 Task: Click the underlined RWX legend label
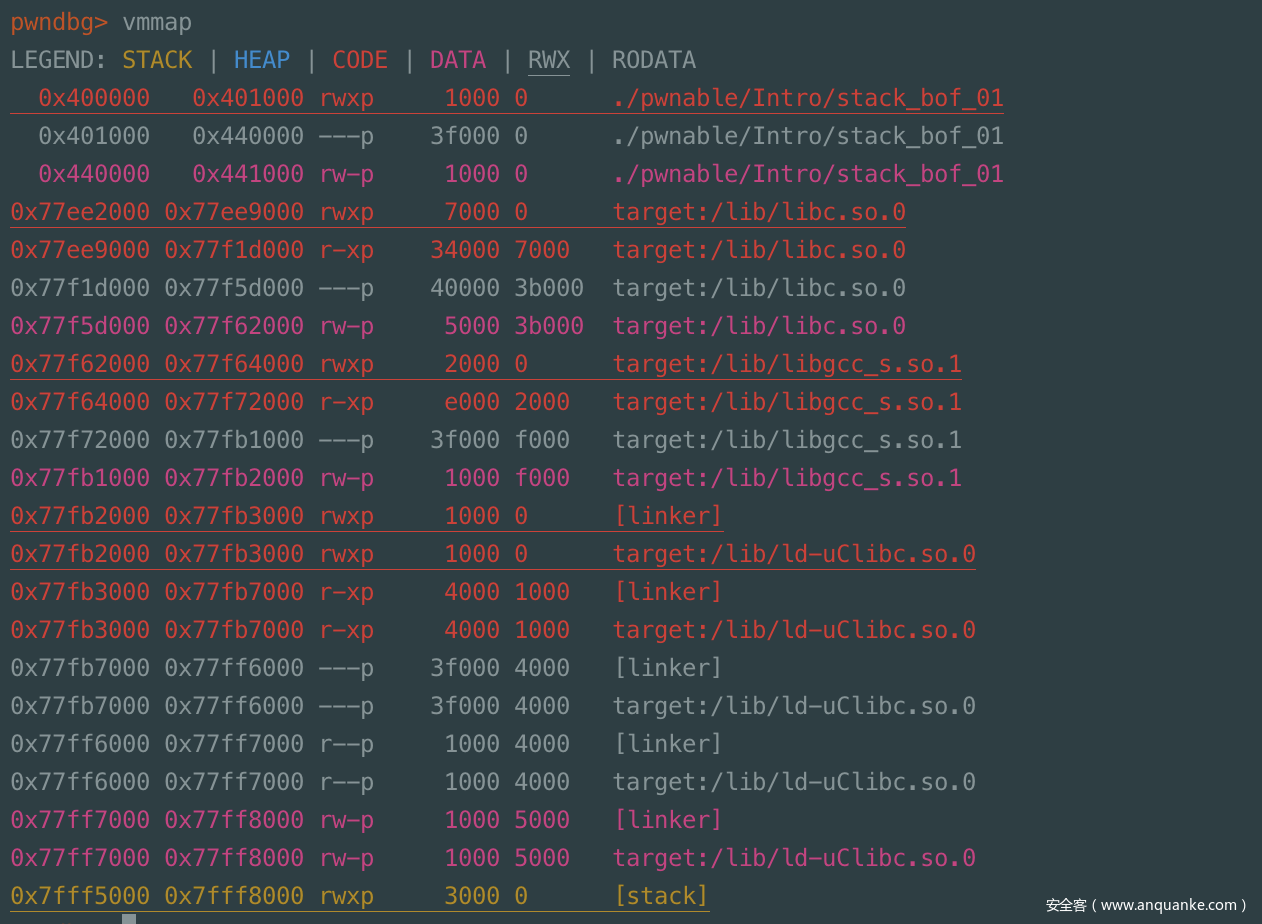(x=549, y=60)
